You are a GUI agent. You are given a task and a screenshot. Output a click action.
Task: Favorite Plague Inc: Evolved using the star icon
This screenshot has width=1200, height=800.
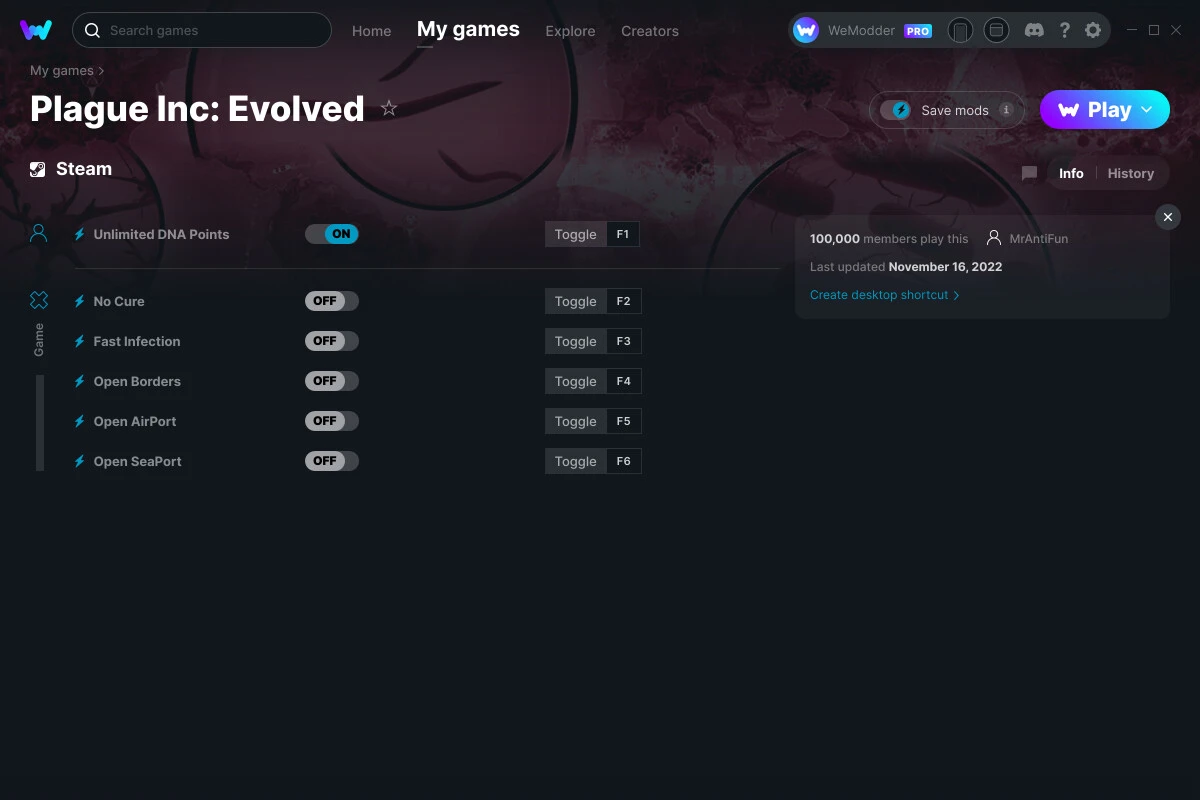(389, 107)
